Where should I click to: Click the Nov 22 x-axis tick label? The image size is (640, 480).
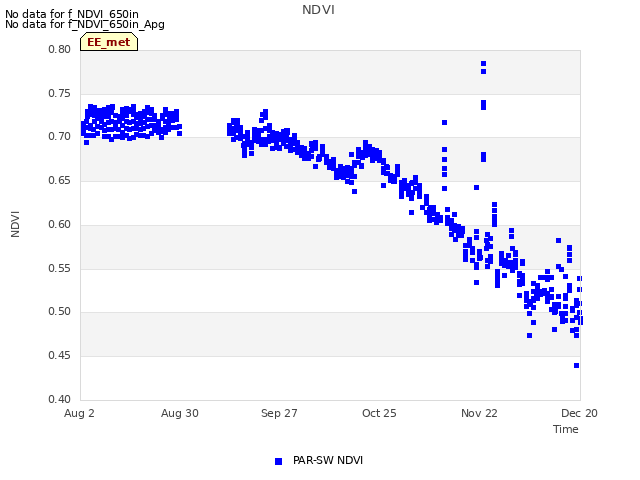(x=479, y=413)
